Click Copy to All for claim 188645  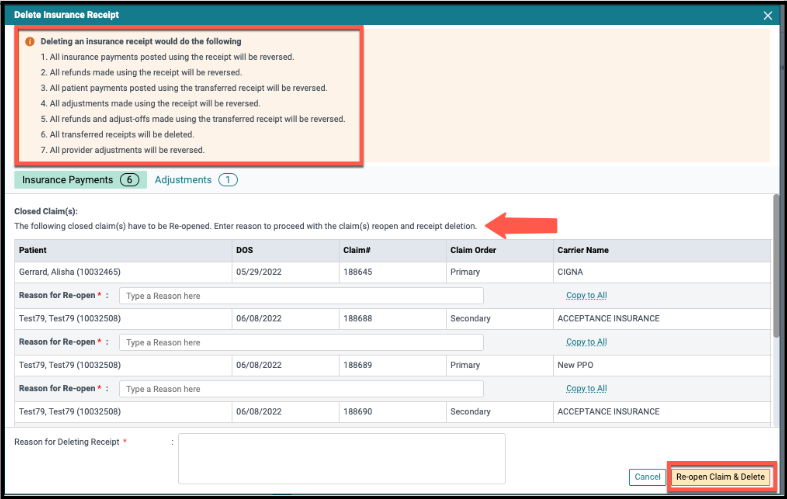pos(586,295)
